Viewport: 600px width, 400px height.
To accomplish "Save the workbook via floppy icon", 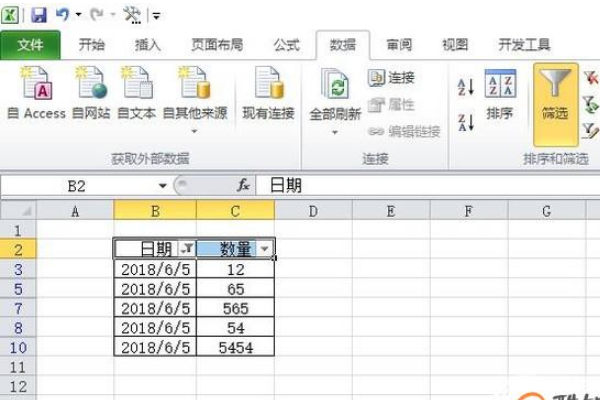I will pos(39,15).
